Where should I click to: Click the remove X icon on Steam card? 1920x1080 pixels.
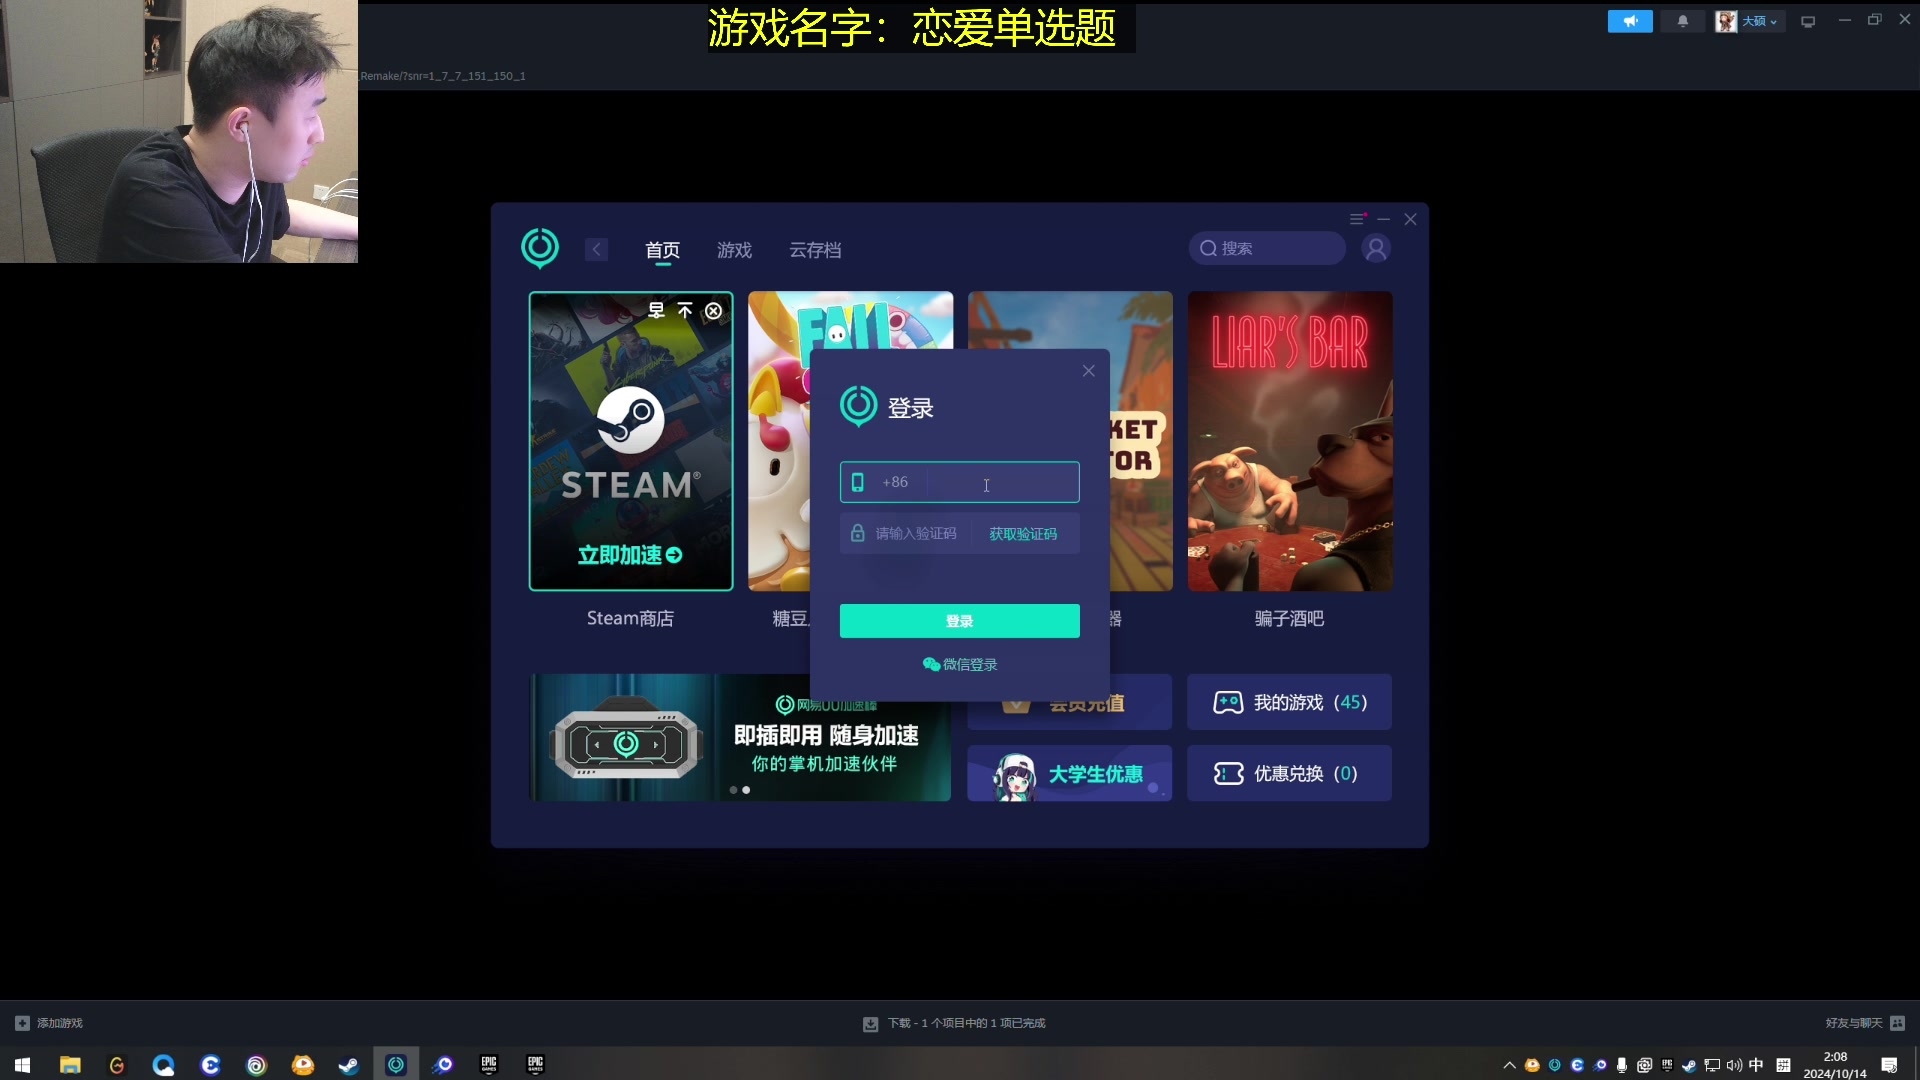click(x=713, y=311)
